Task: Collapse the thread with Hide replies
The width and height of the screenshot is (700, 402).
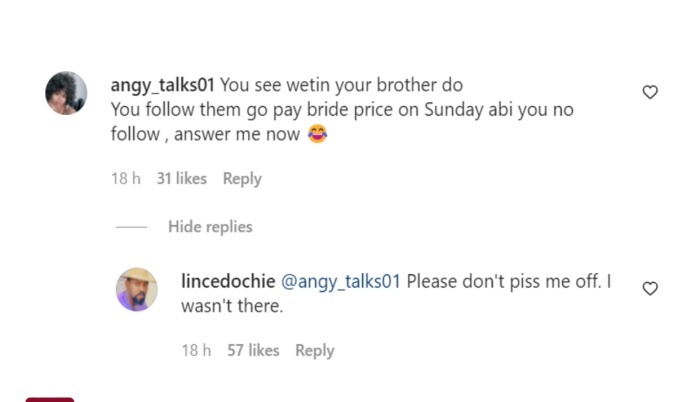Action: click(x=210, y=227)
